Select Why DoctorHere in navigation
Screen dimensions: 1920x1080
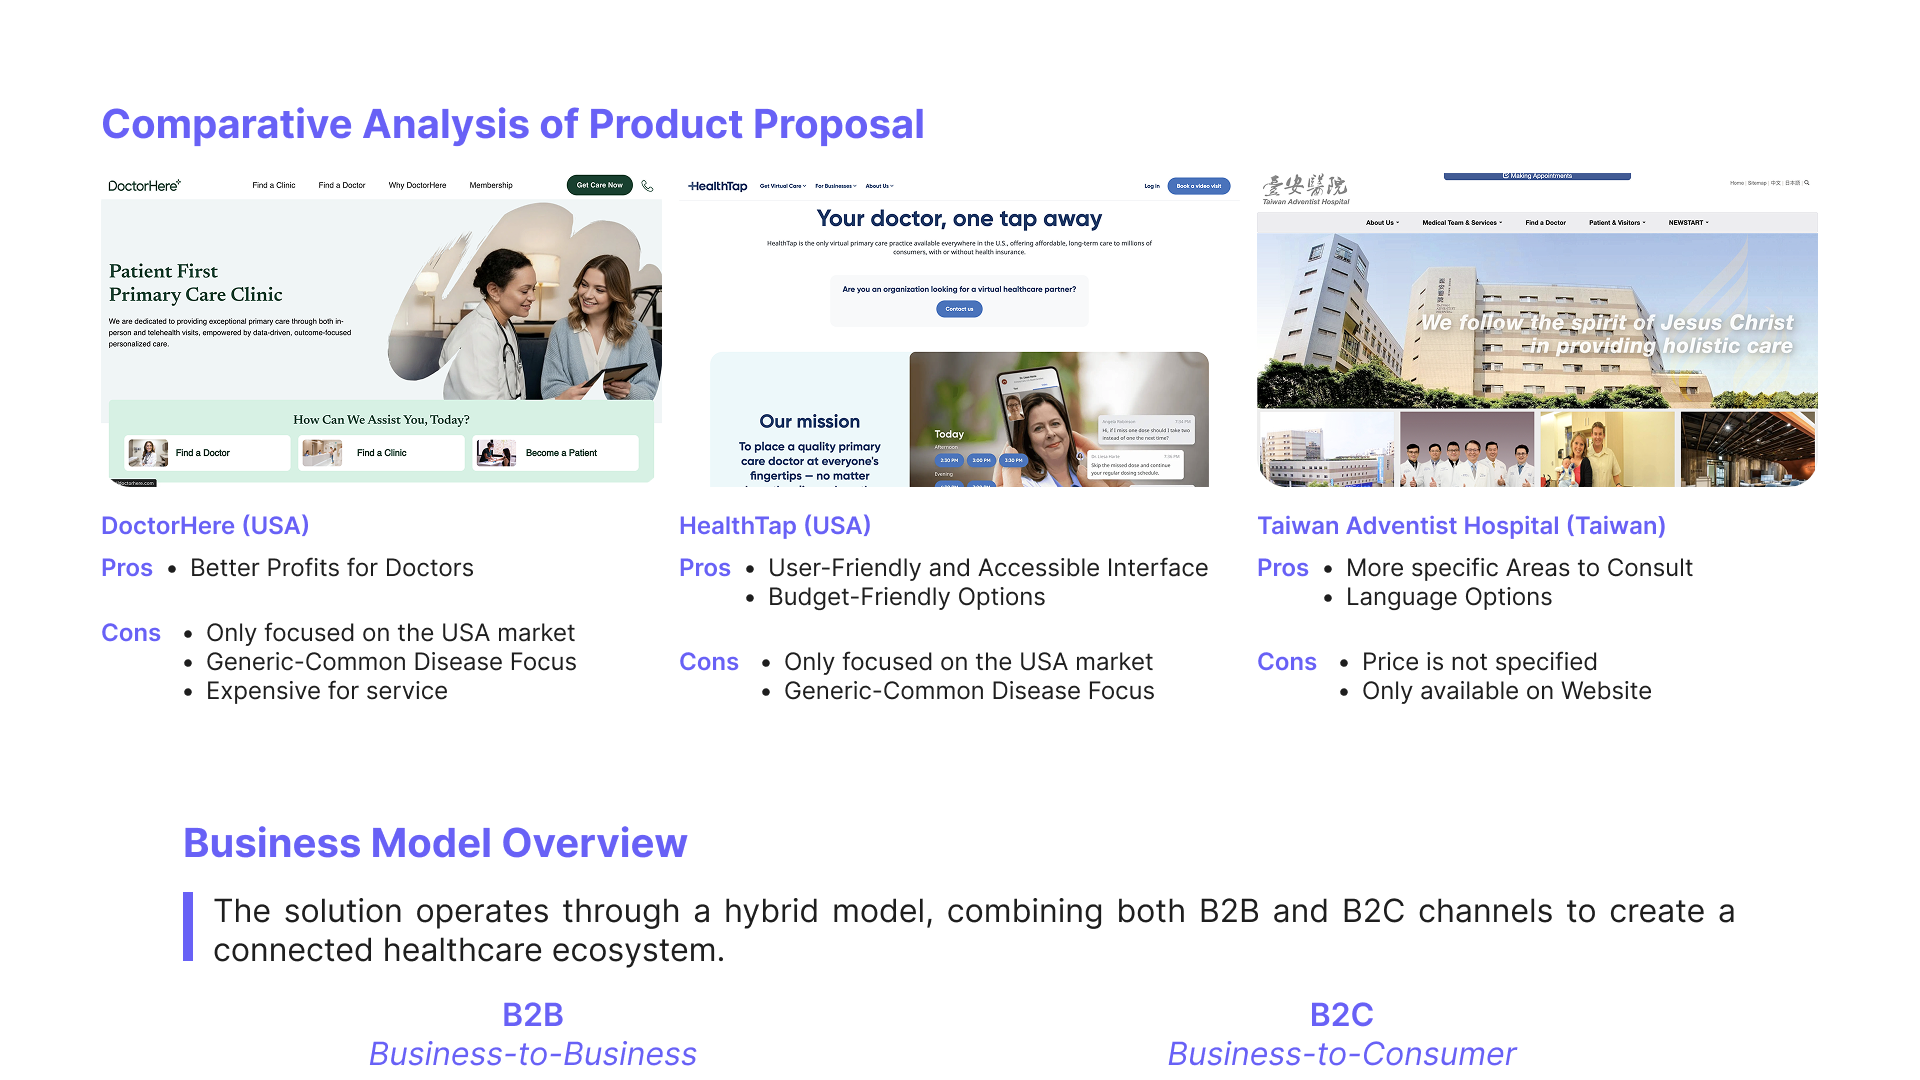coord(417,185)
